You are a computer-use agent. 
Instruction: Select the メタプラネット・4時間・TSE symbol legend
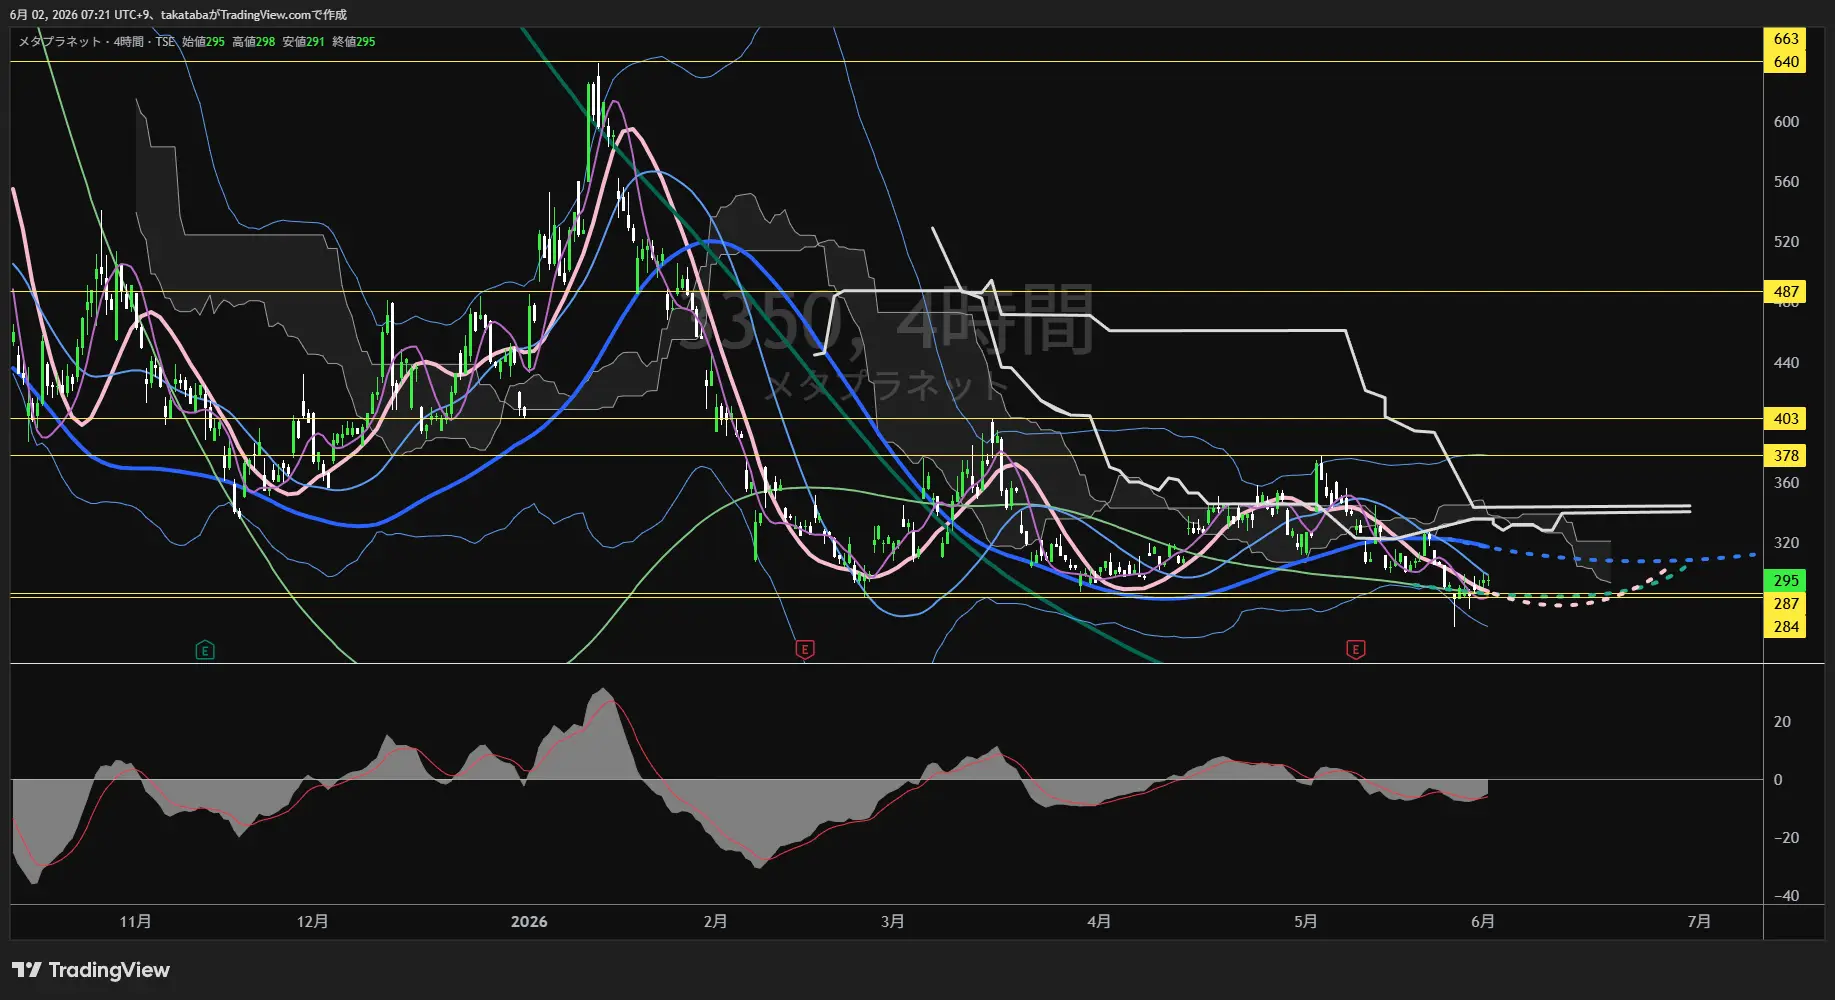pos(96,42)
